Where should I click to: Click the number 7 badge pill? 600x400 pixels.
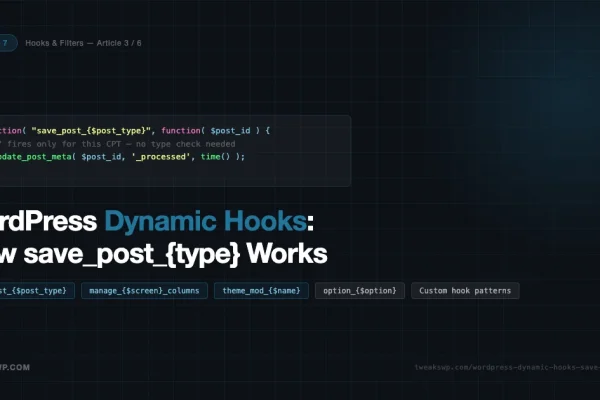[x=6, y=43]
